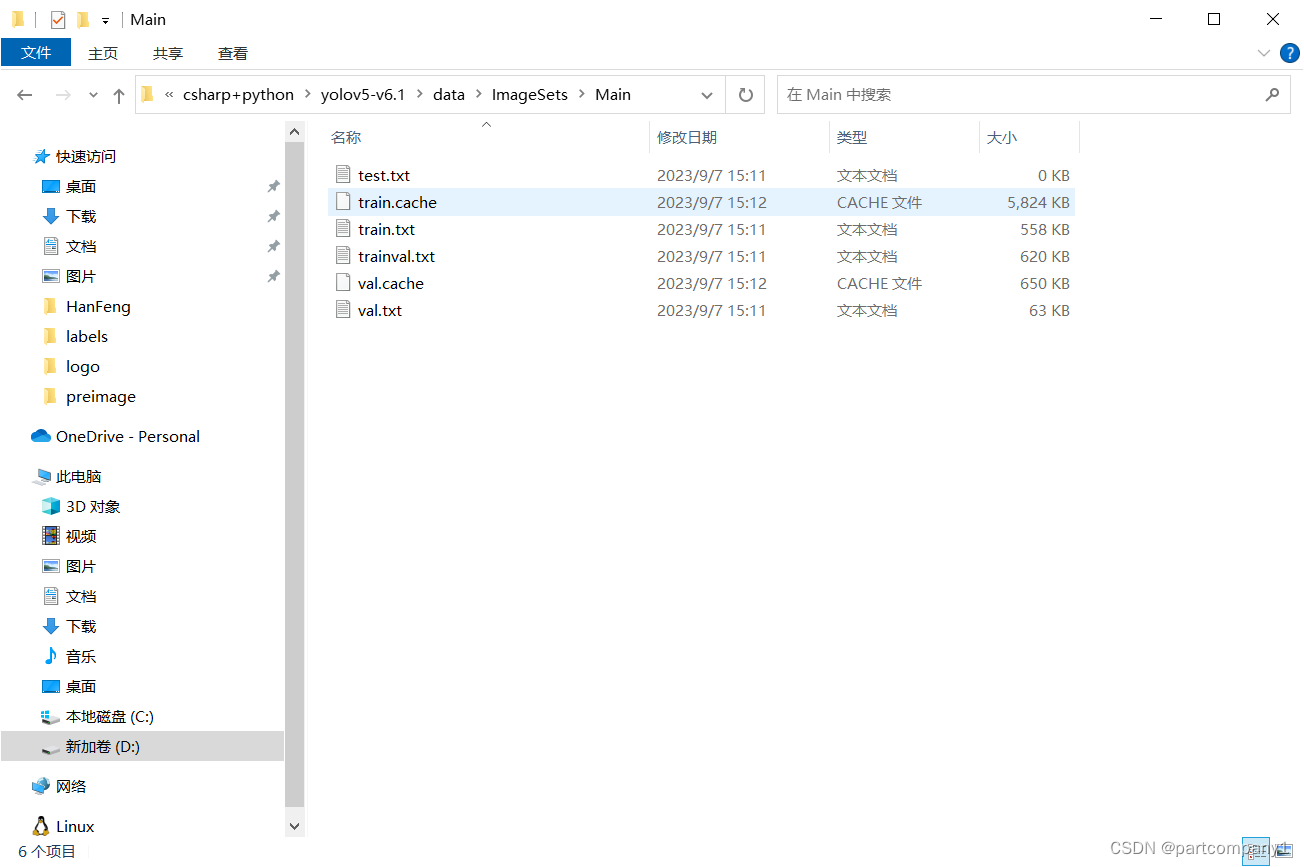Click the search magnifier icon
The height and width of the screenshot is (867, 1304).
[x=1272, y=95]
